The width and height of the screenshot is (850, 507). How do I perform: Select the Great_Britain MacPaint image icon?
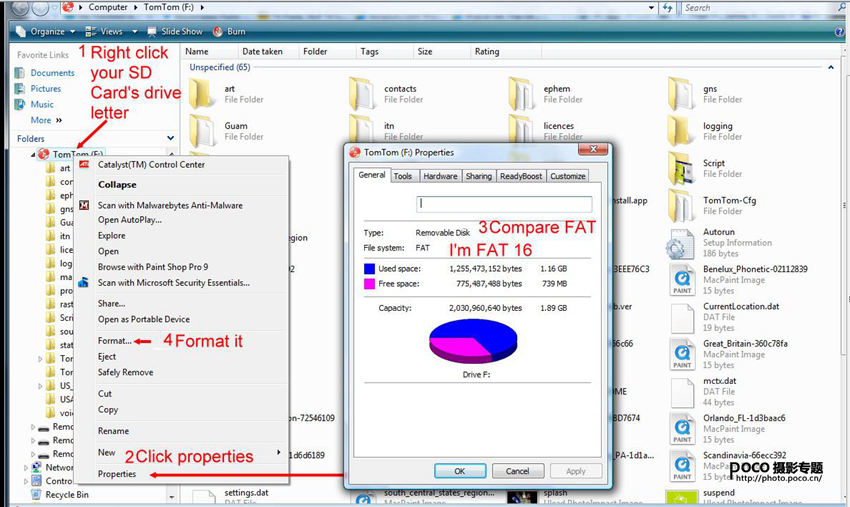pos(682,354)
